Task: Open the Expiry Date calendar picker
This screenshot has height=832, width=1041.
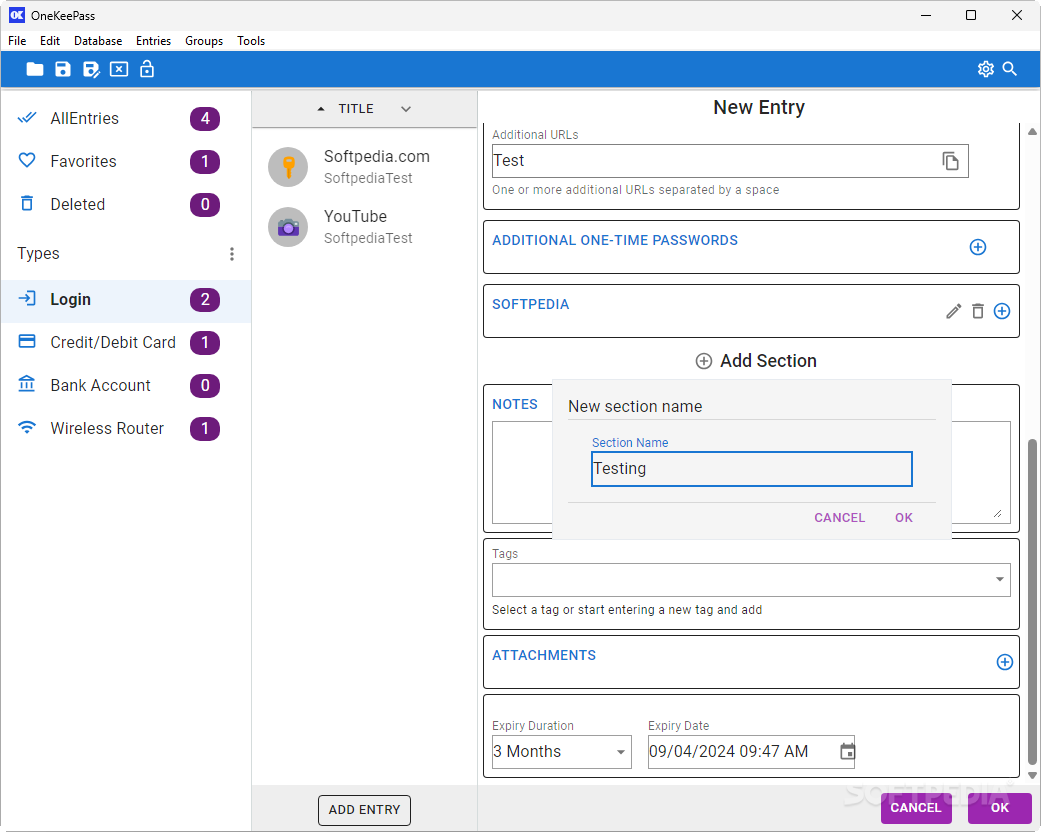Action: [x=847, y=751]
